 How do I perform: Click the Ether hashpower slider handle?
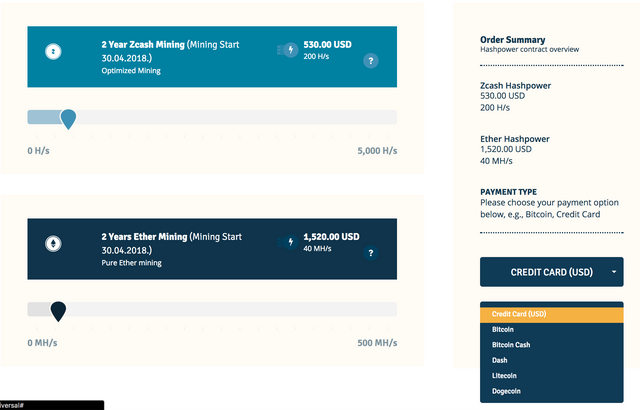coord(58,311)
